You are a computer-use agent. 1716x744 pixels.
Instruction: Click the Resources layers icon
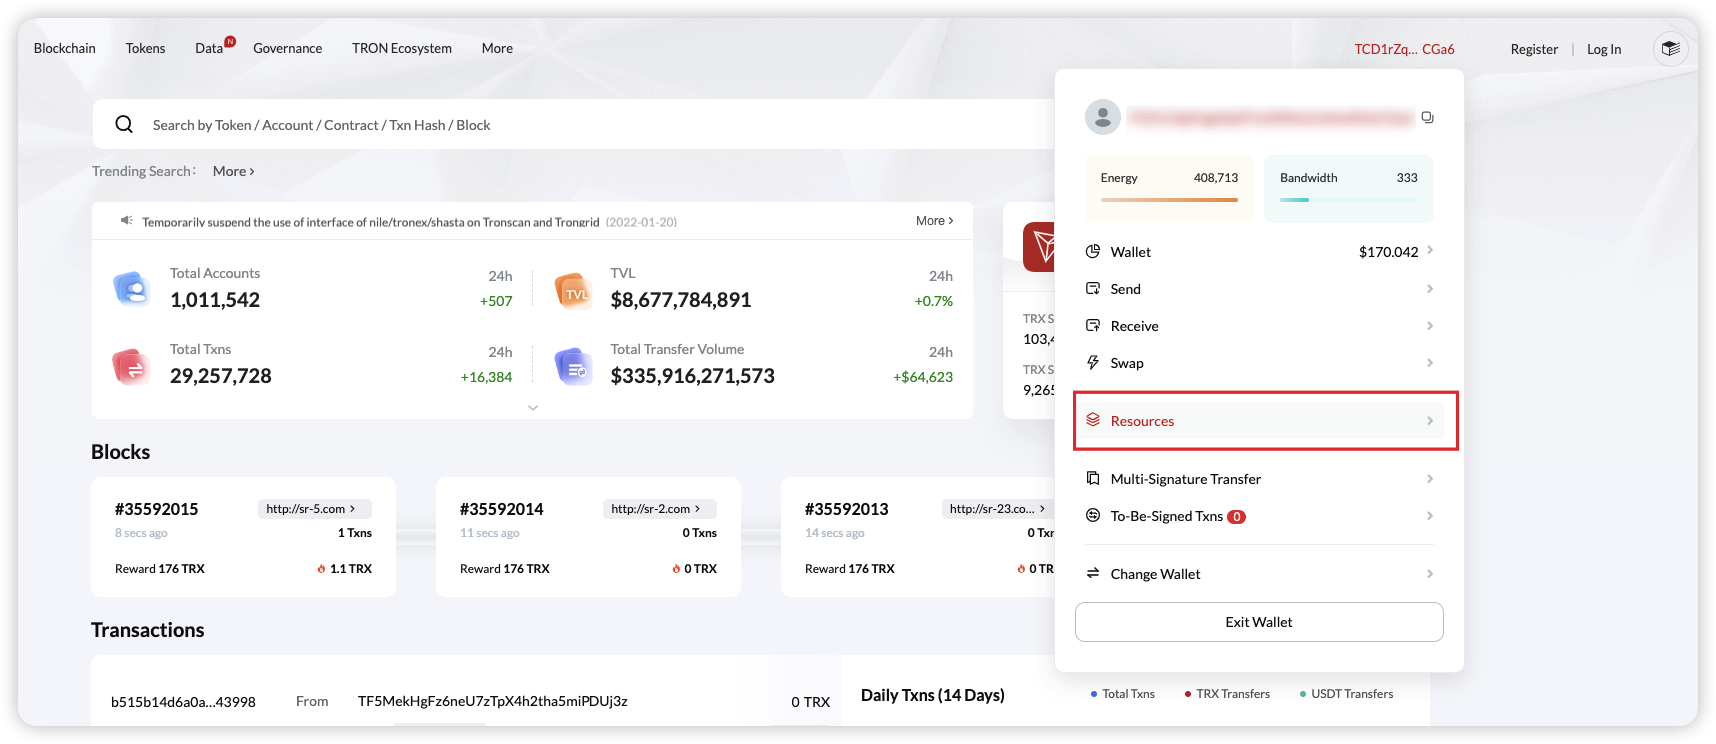click(1093, 420)
